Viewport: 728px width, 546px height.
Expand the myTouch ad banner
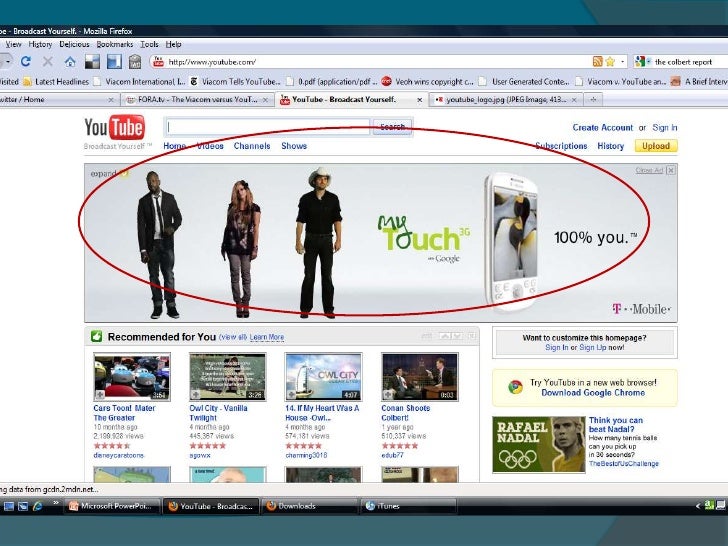(x=109, y=173)
